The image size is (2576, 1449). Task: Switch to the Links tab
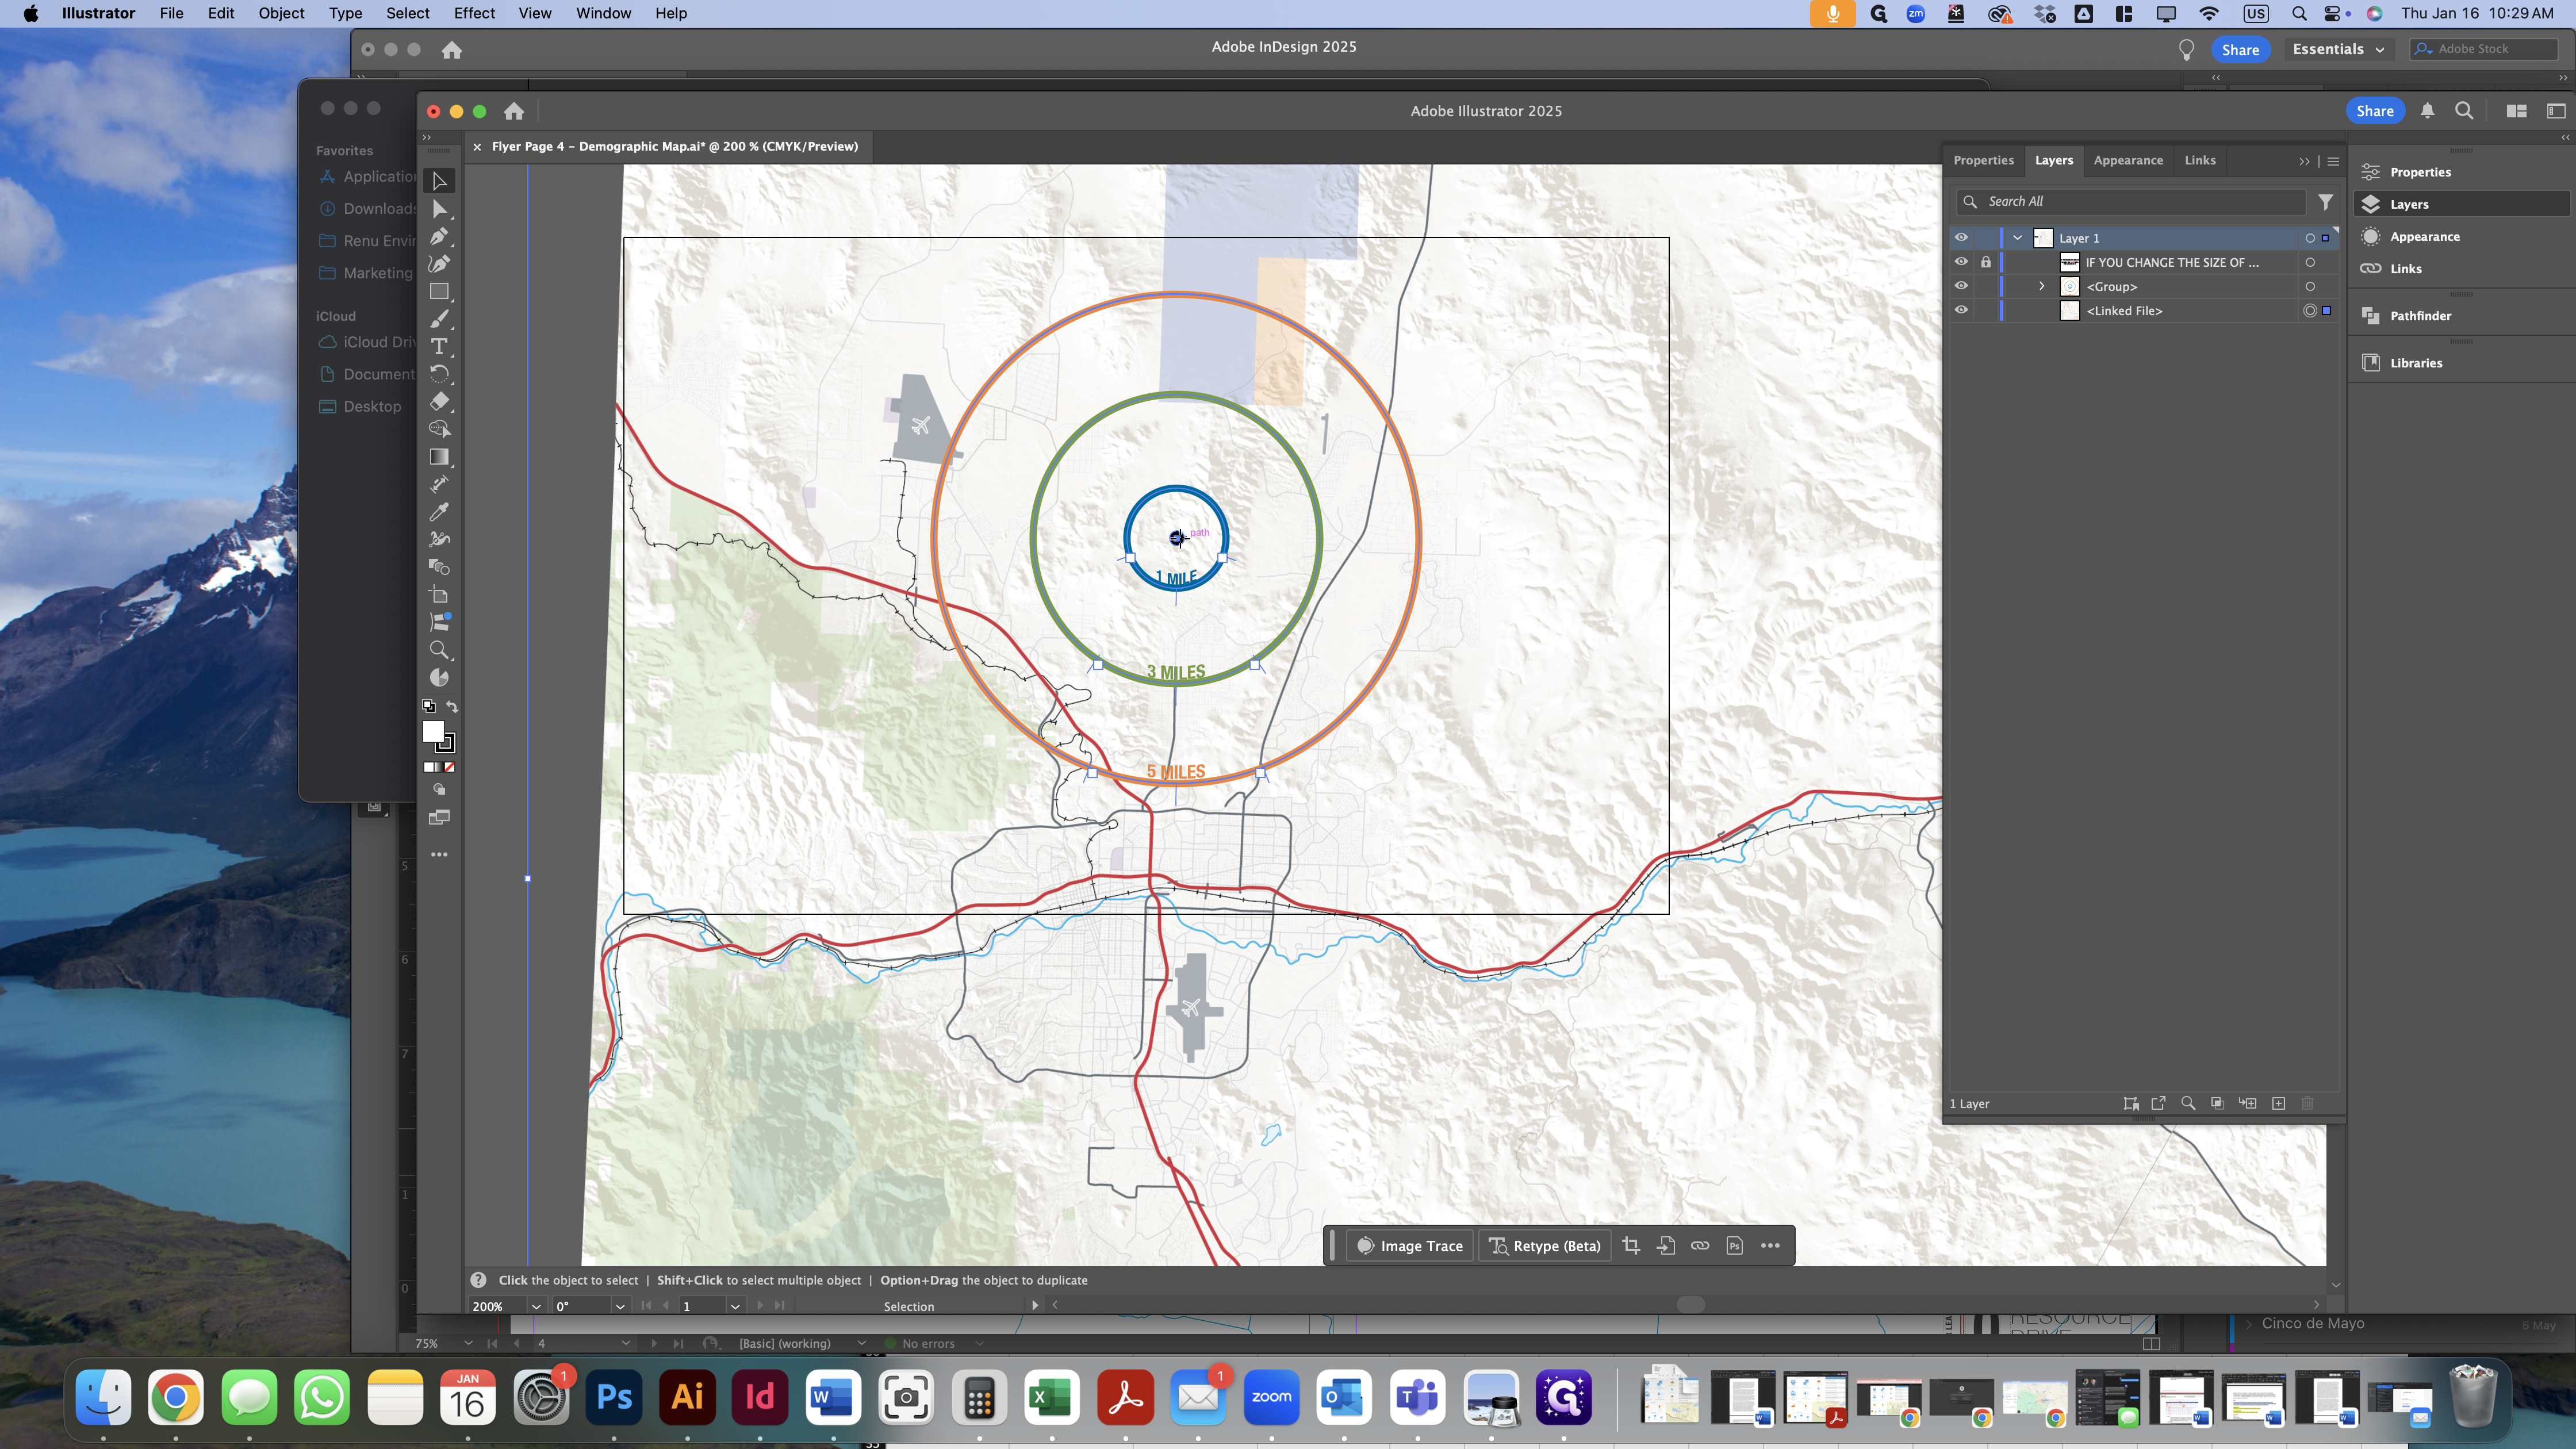[2200, 160]
